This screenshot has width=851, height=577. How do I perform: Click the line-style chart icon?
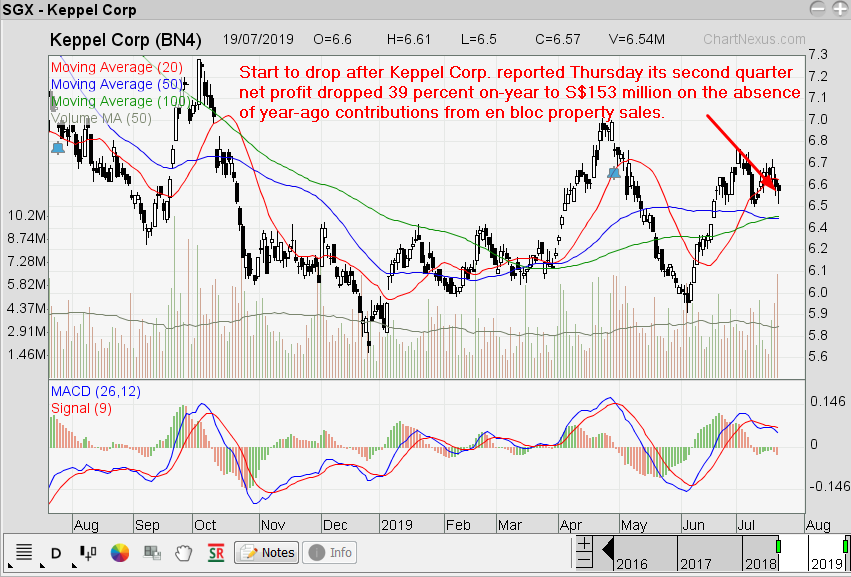click(x=24, y=552)
